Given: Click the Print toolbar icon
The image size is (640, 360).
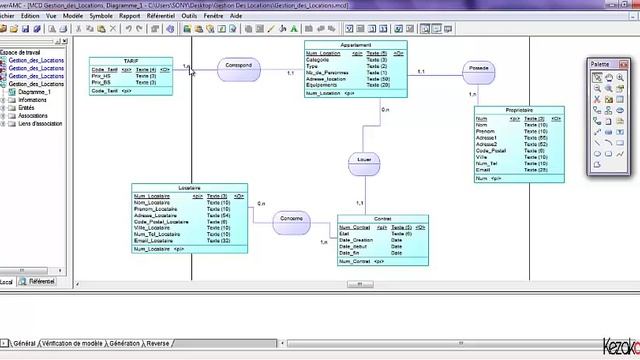Looking at the screenshot, I should pos(63,29).
